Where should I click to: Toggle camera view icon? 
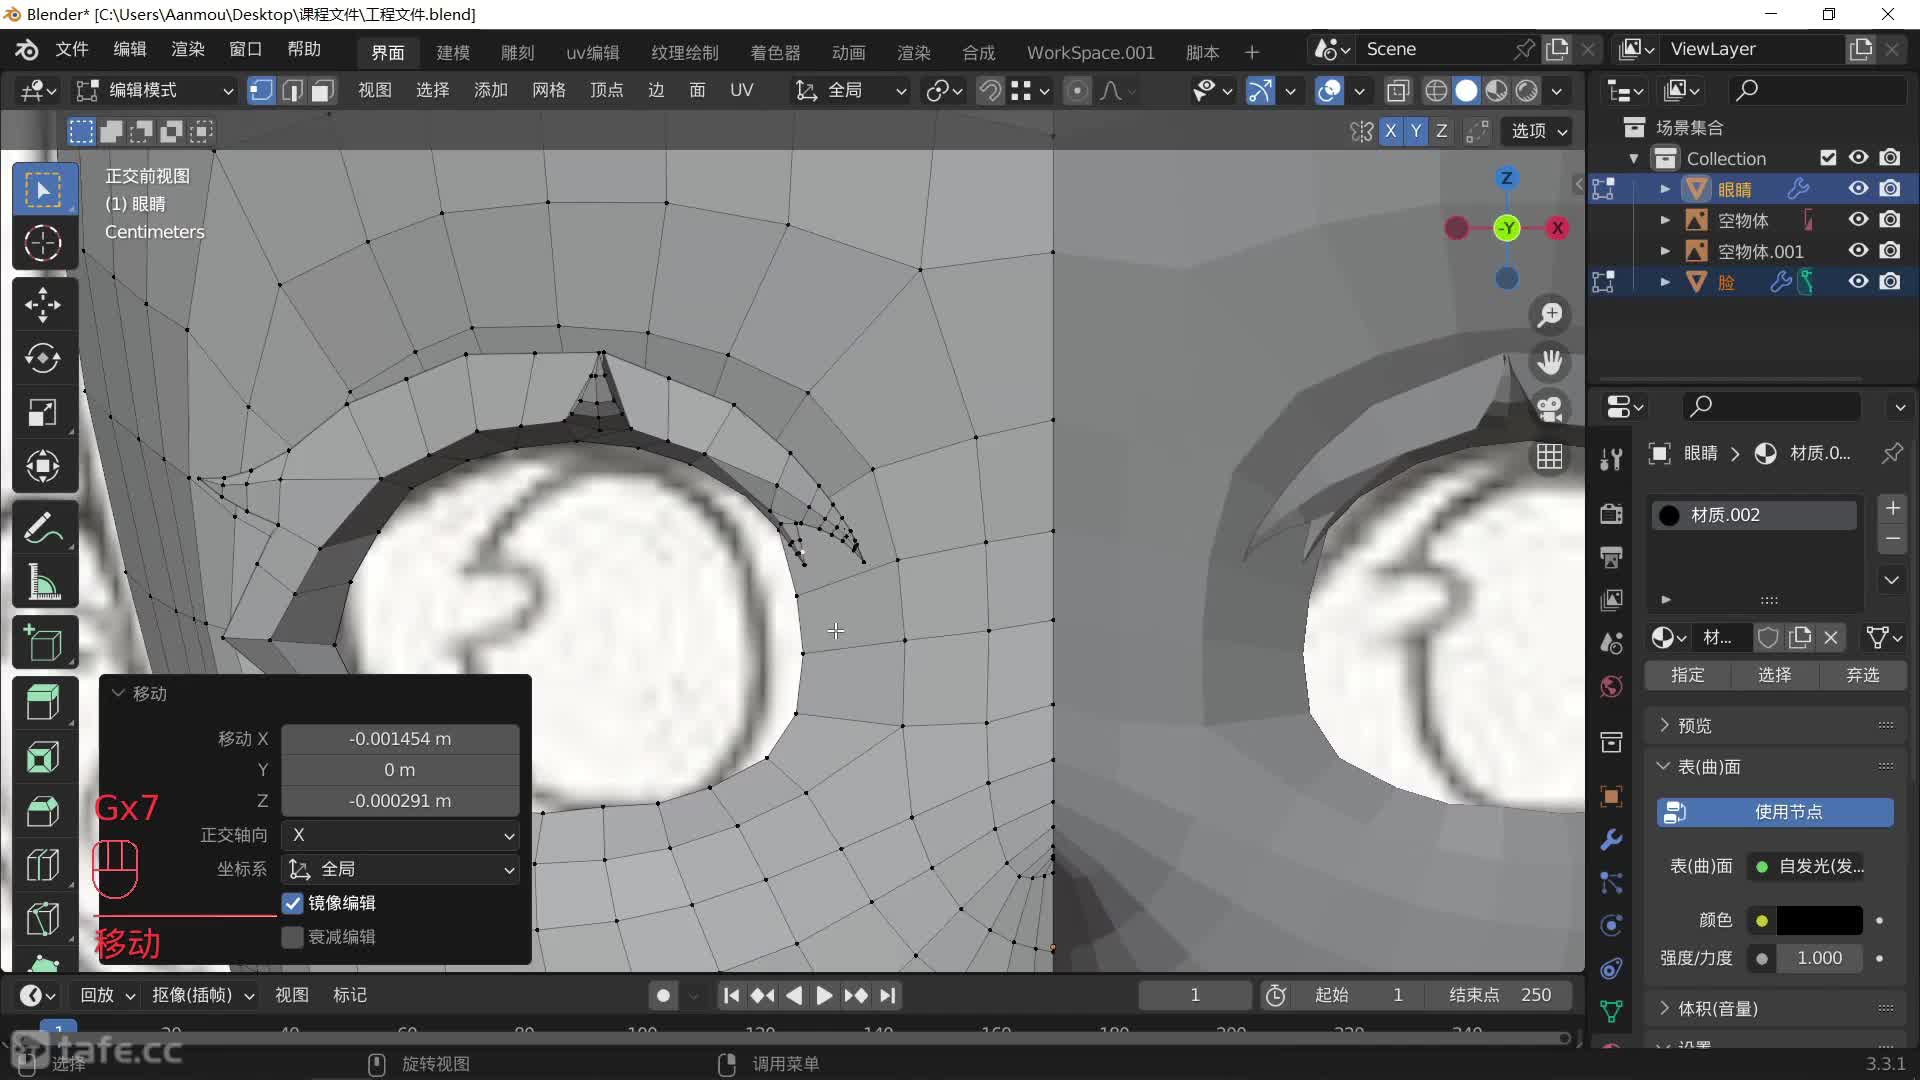1550,409
